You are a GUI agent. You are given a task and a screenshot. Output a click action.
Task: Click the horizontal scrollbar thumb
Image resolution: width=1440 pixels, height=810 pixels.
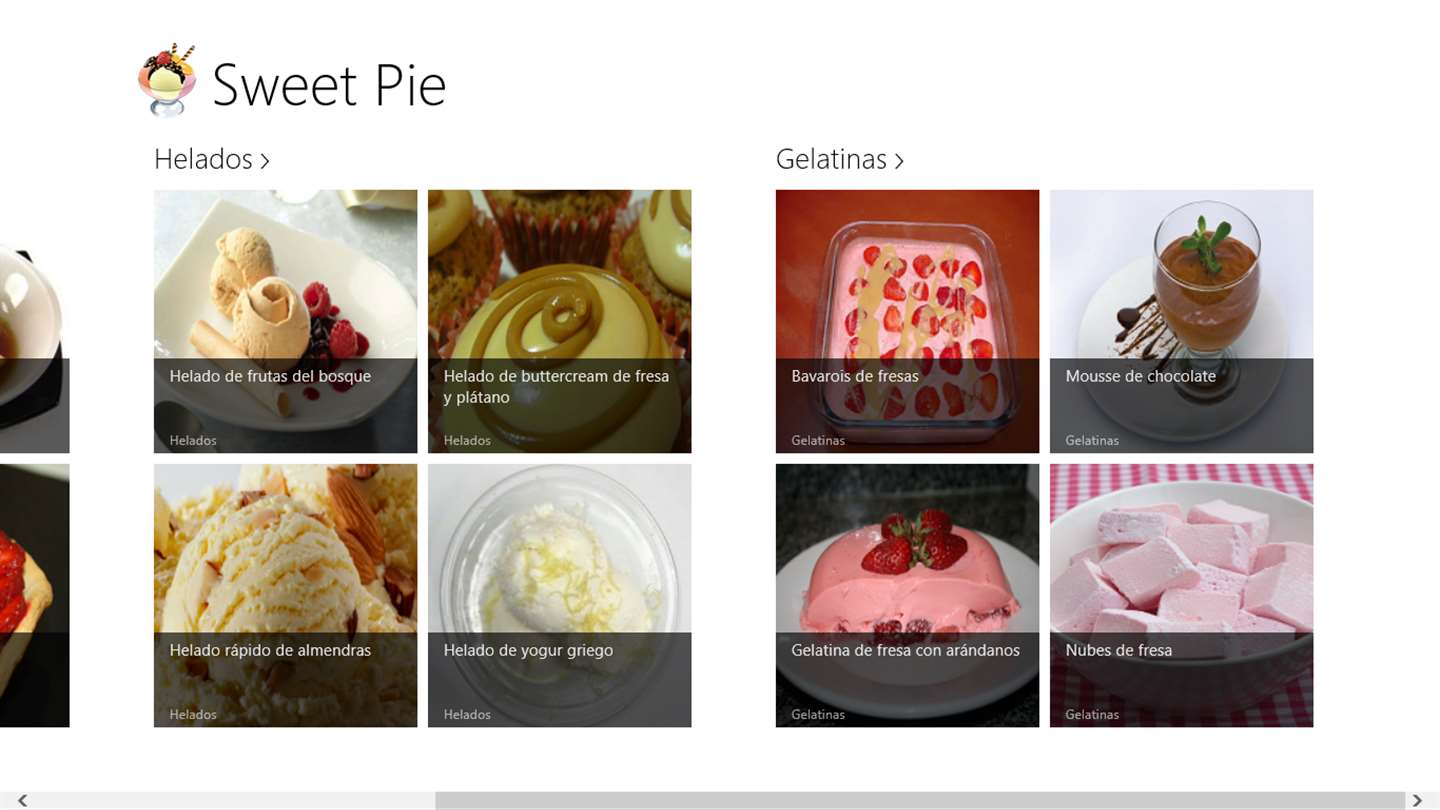[x=919, y=800]
